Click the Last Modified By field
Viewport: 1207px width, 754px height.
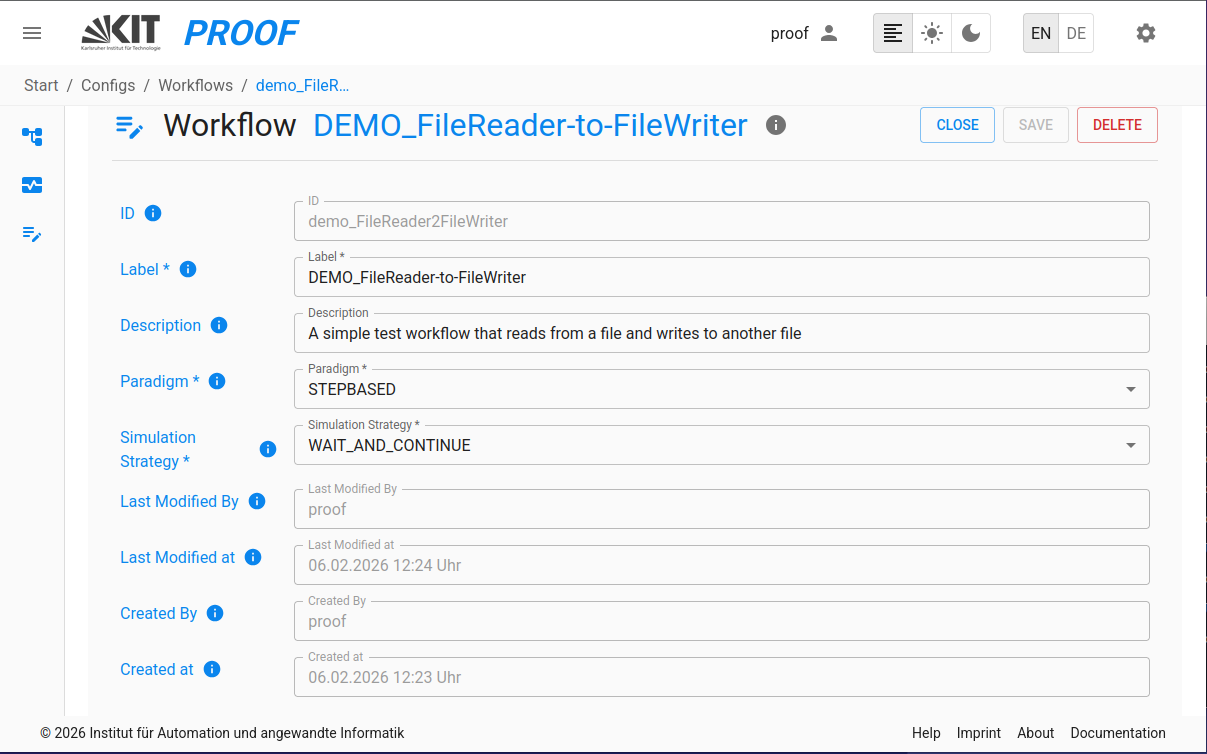722,509
